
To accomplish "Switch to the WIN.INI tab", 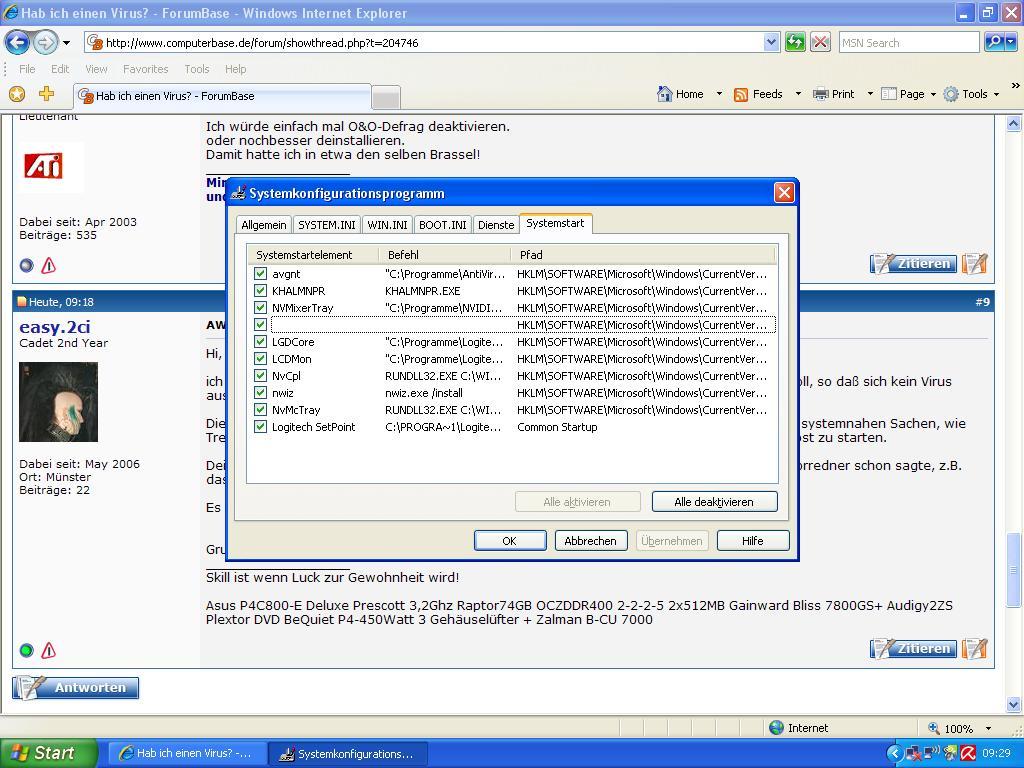I will (387, 225).
